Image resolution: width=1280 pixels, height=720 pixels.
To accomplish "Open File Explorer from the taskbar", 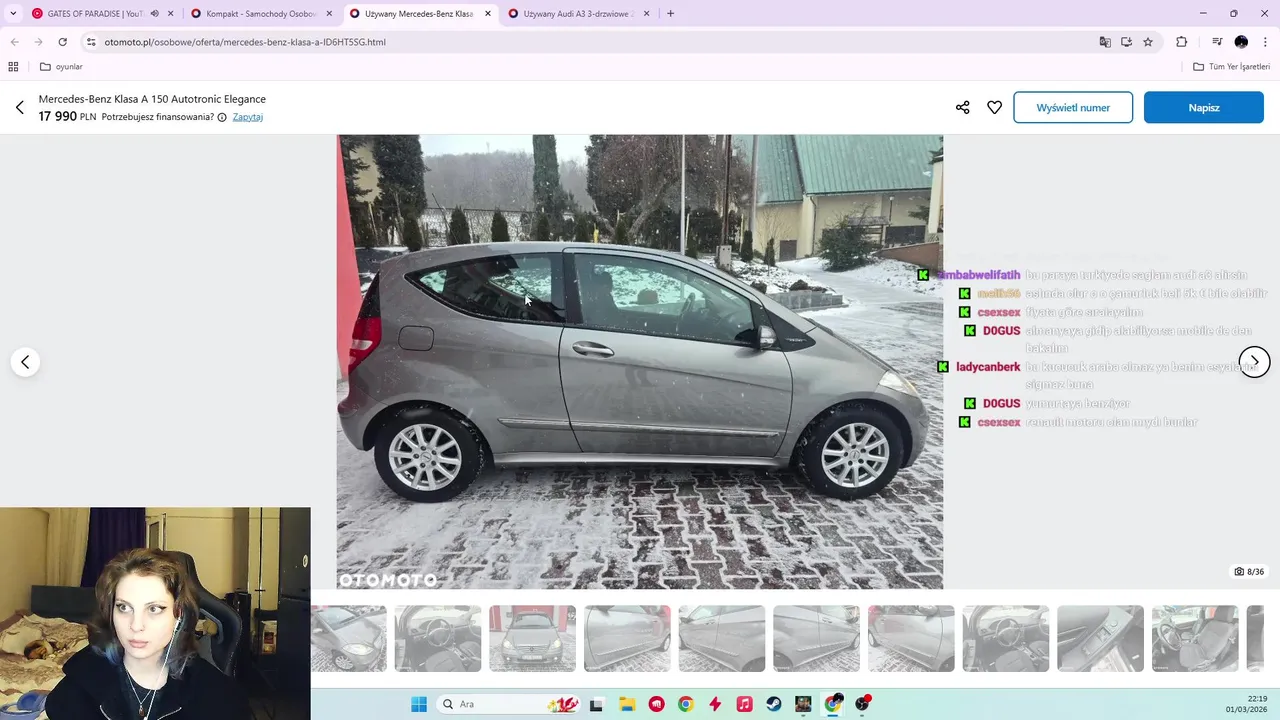I will 626,704.
